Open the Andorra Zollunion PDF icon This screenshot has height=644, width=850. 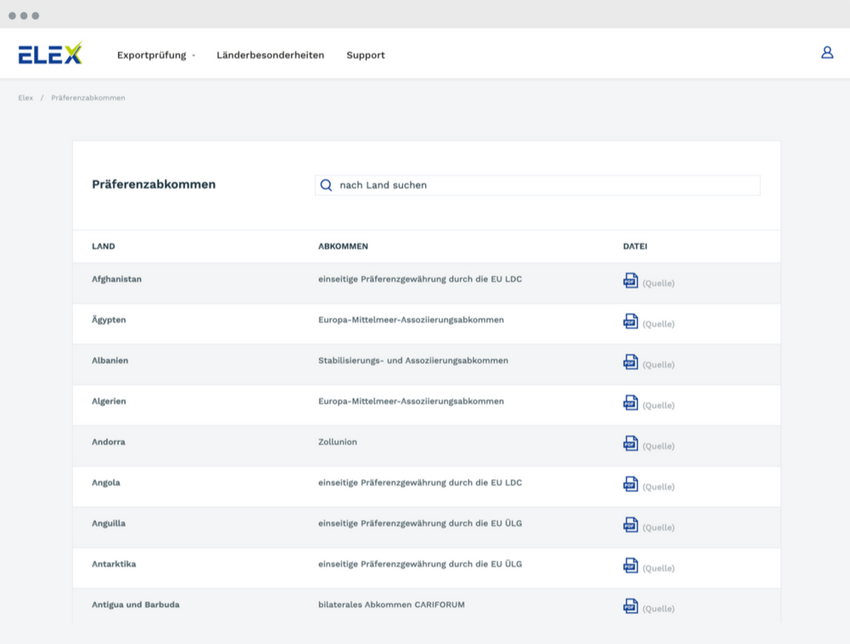630,444
